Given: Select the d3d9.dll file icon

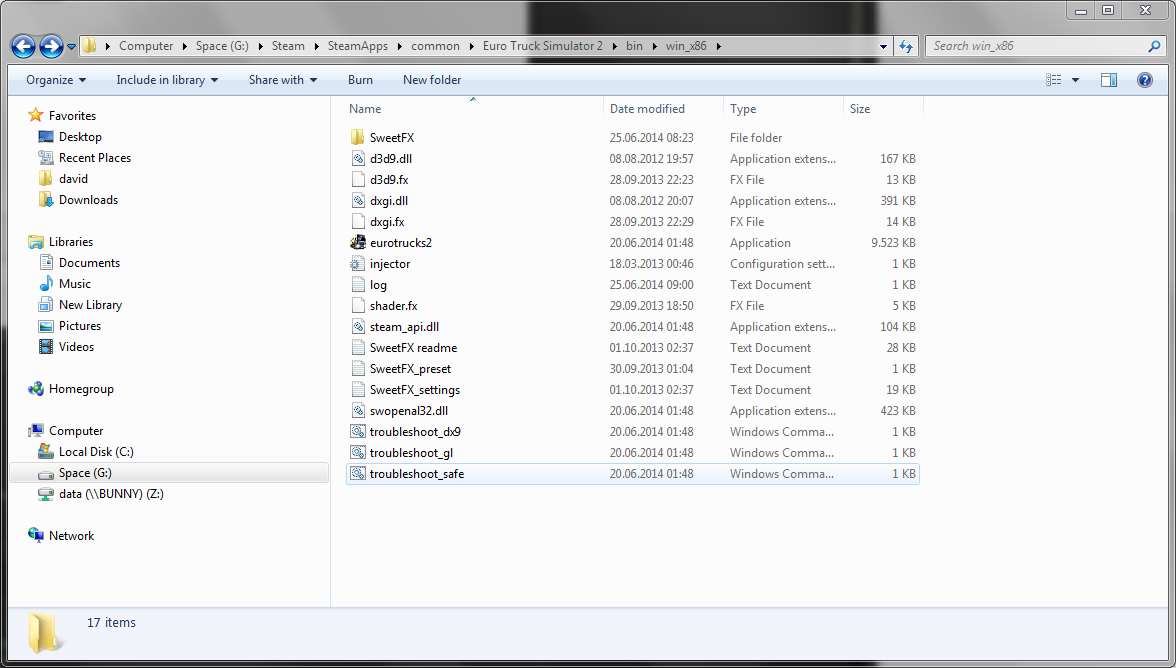Looking at the screenshot, I should [358, 159].
